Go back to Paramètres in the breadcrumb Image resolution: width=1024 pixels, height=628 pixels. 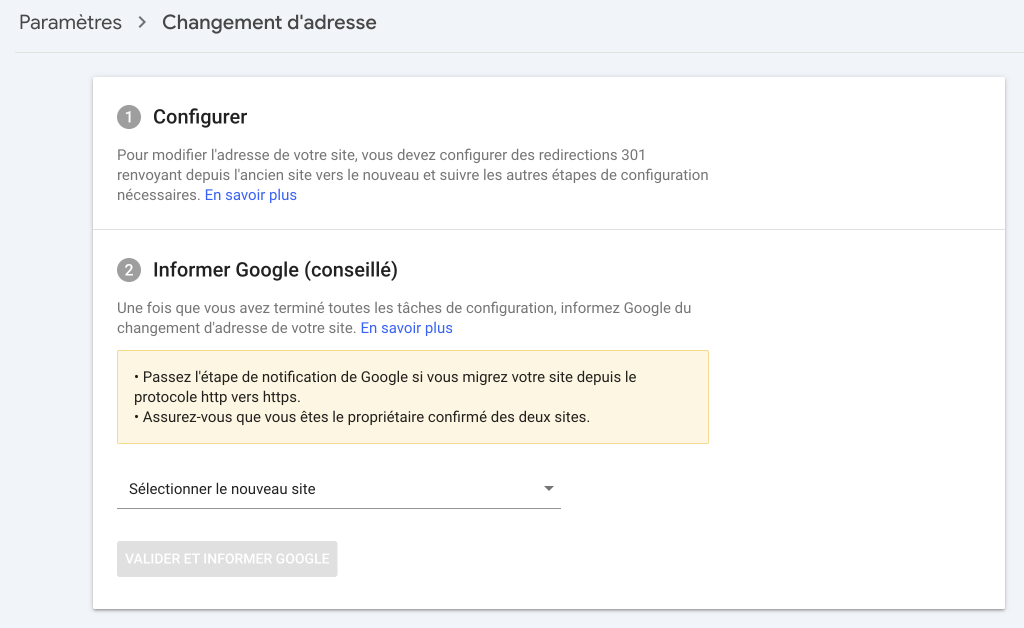click(x=70, y=22)
